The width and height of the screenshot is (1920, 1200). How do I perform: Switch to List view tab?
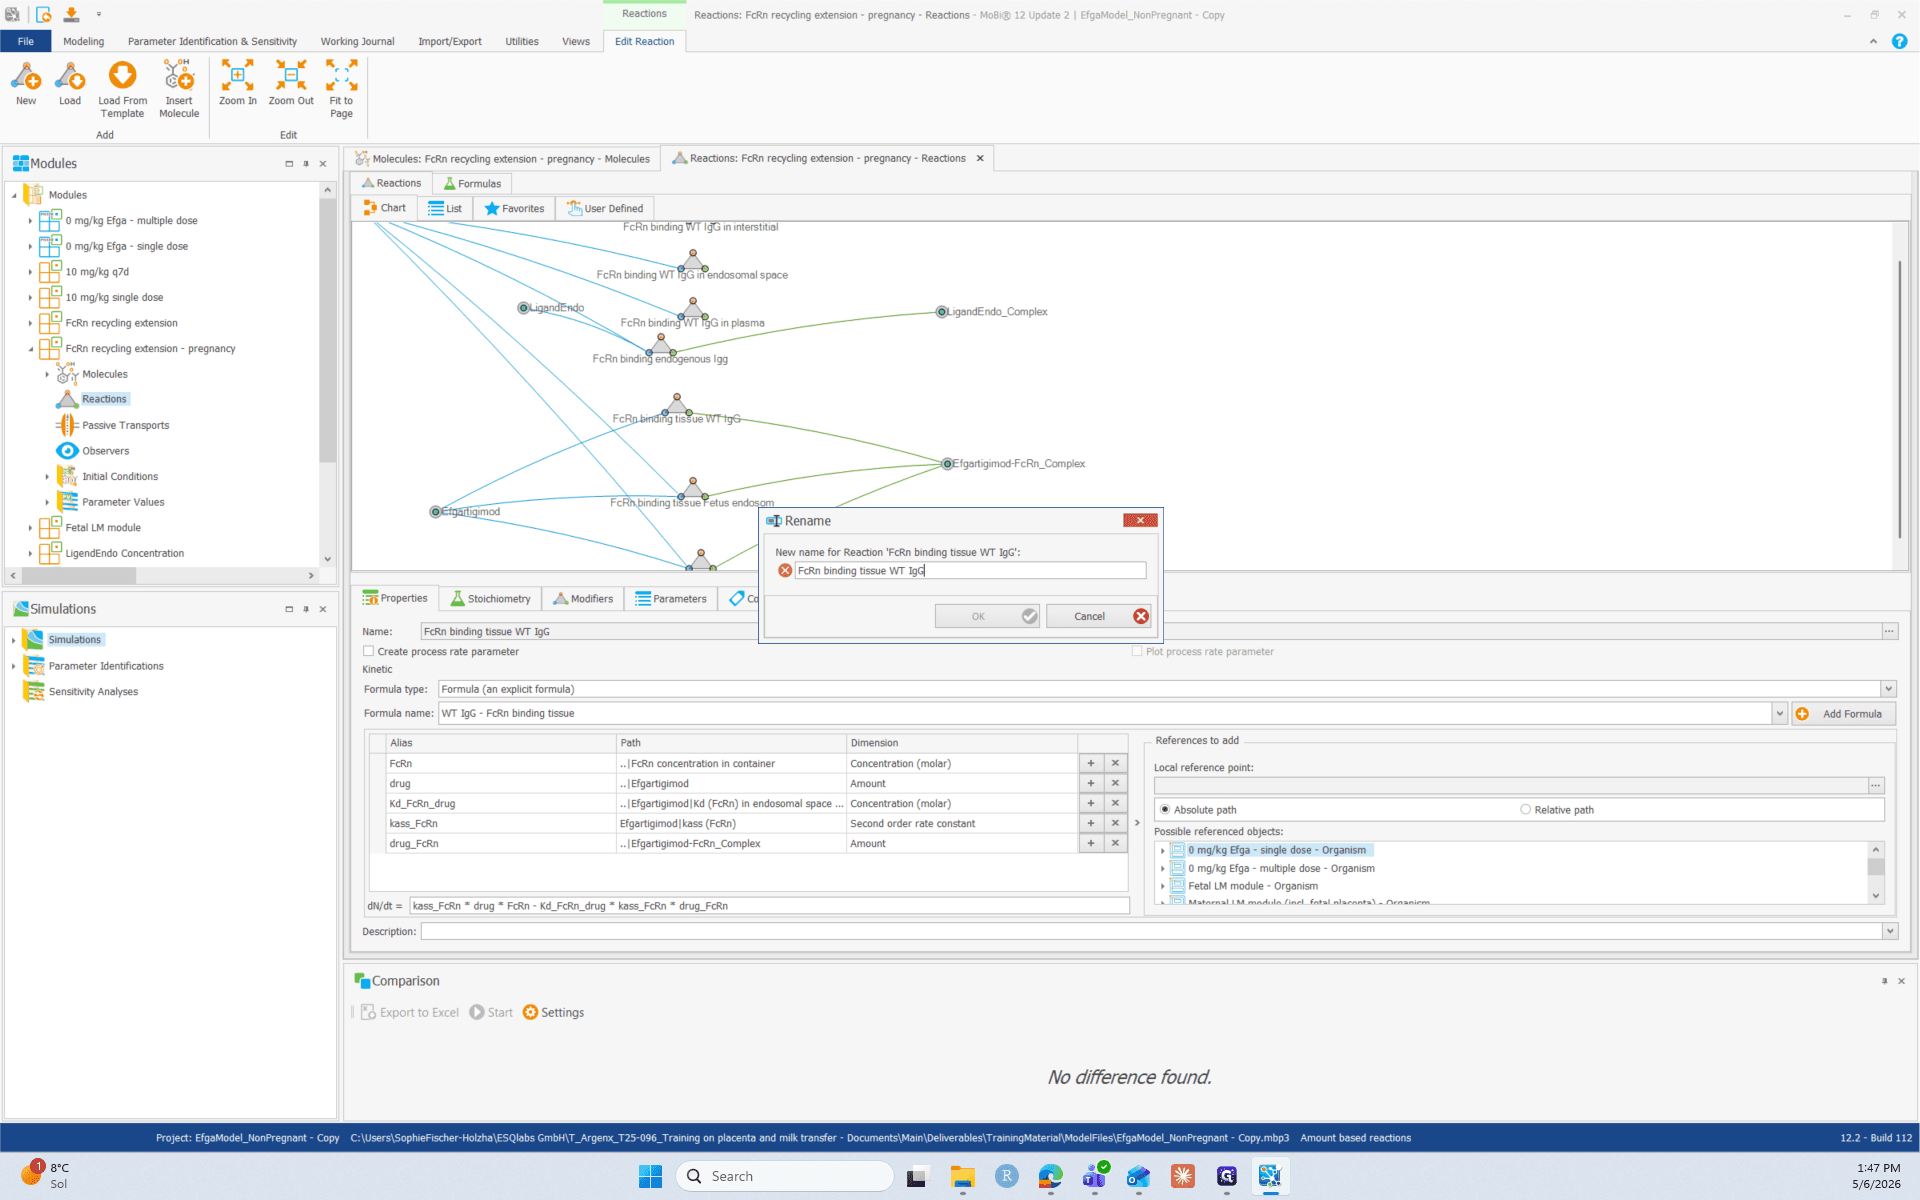(x=445, y=208)
